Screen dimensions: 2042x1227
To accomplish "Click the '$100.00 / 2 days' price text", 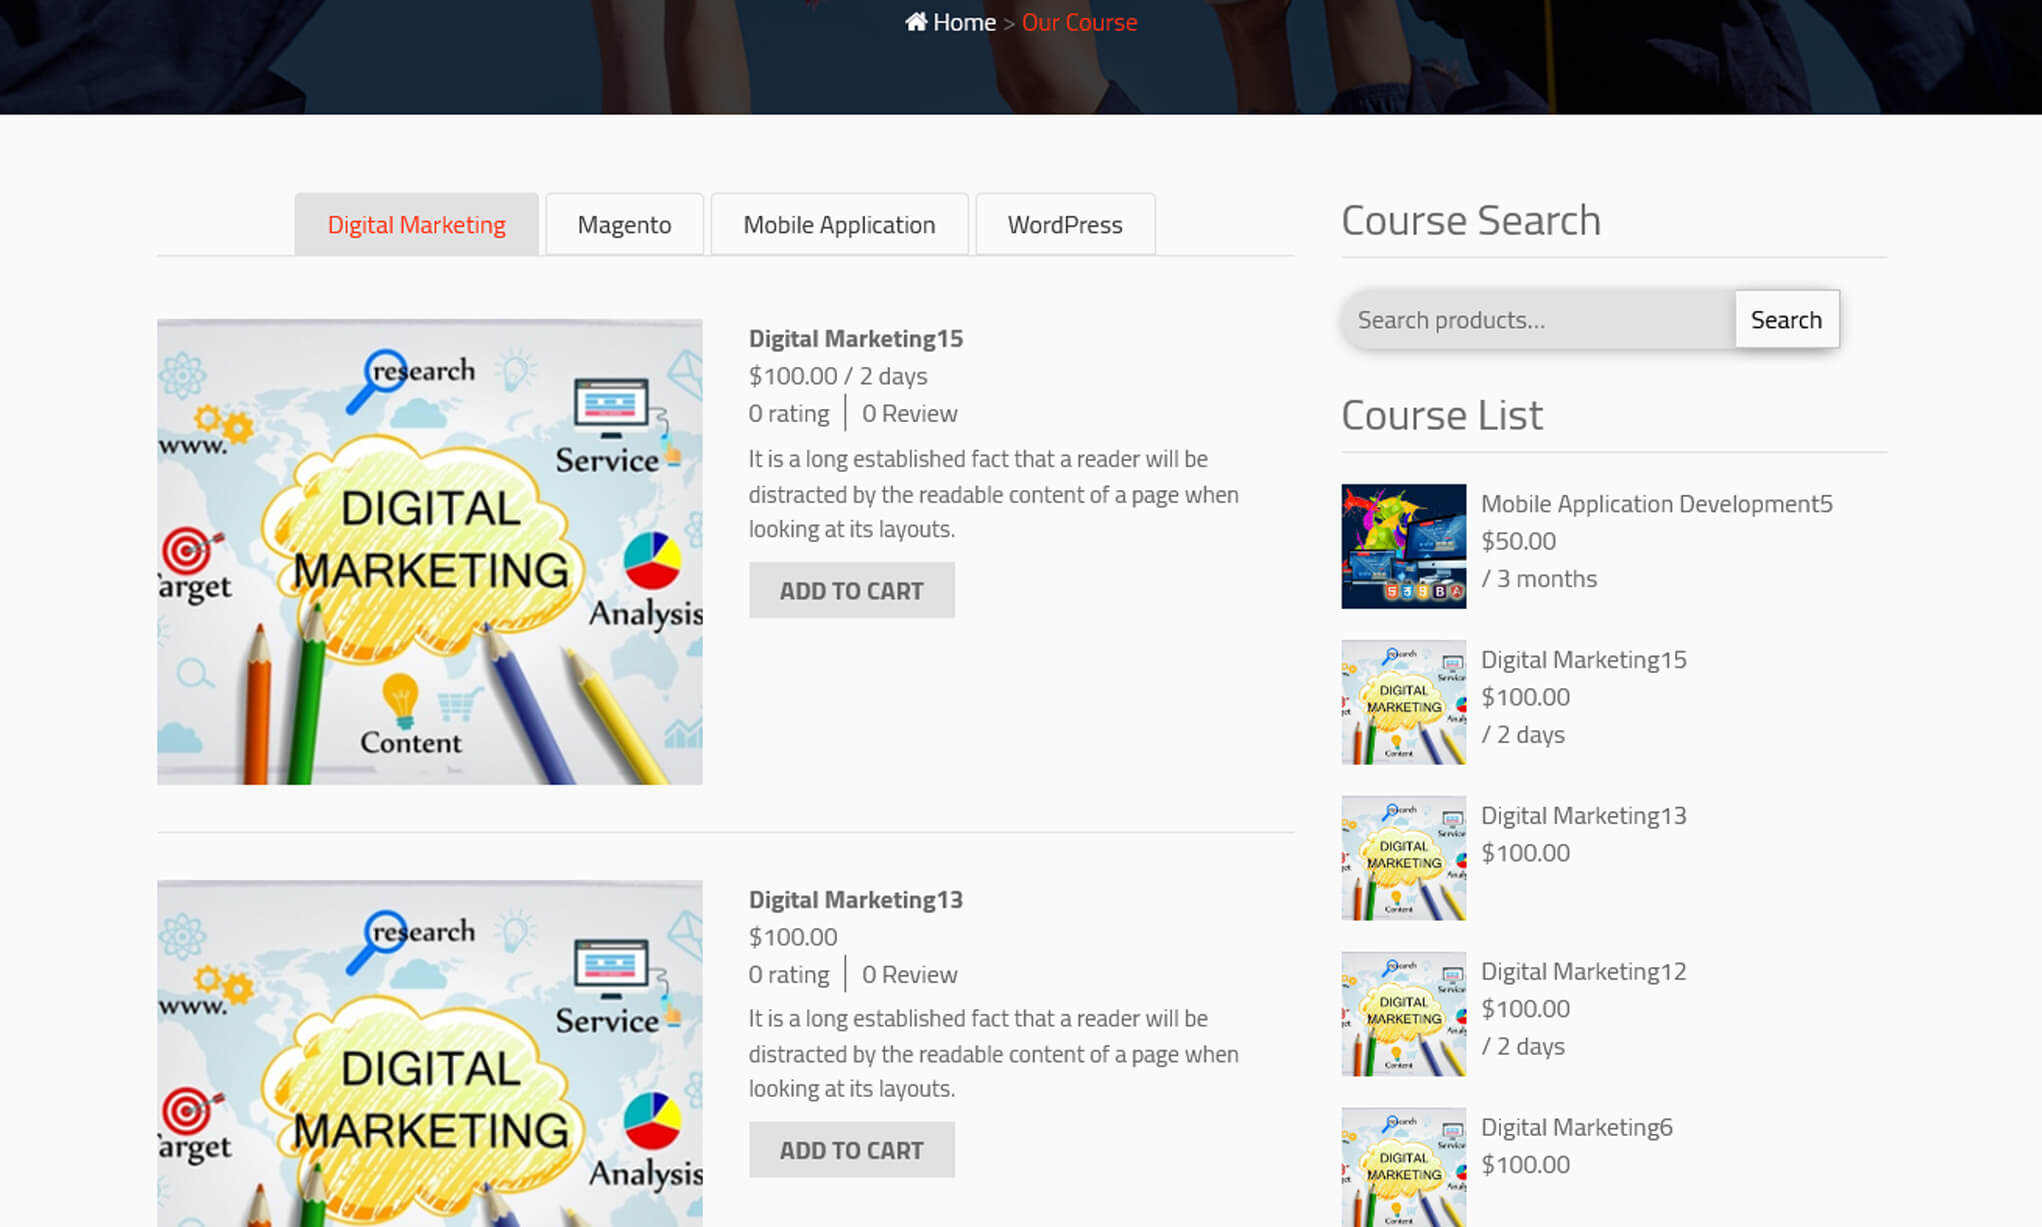I will [838, 376].
